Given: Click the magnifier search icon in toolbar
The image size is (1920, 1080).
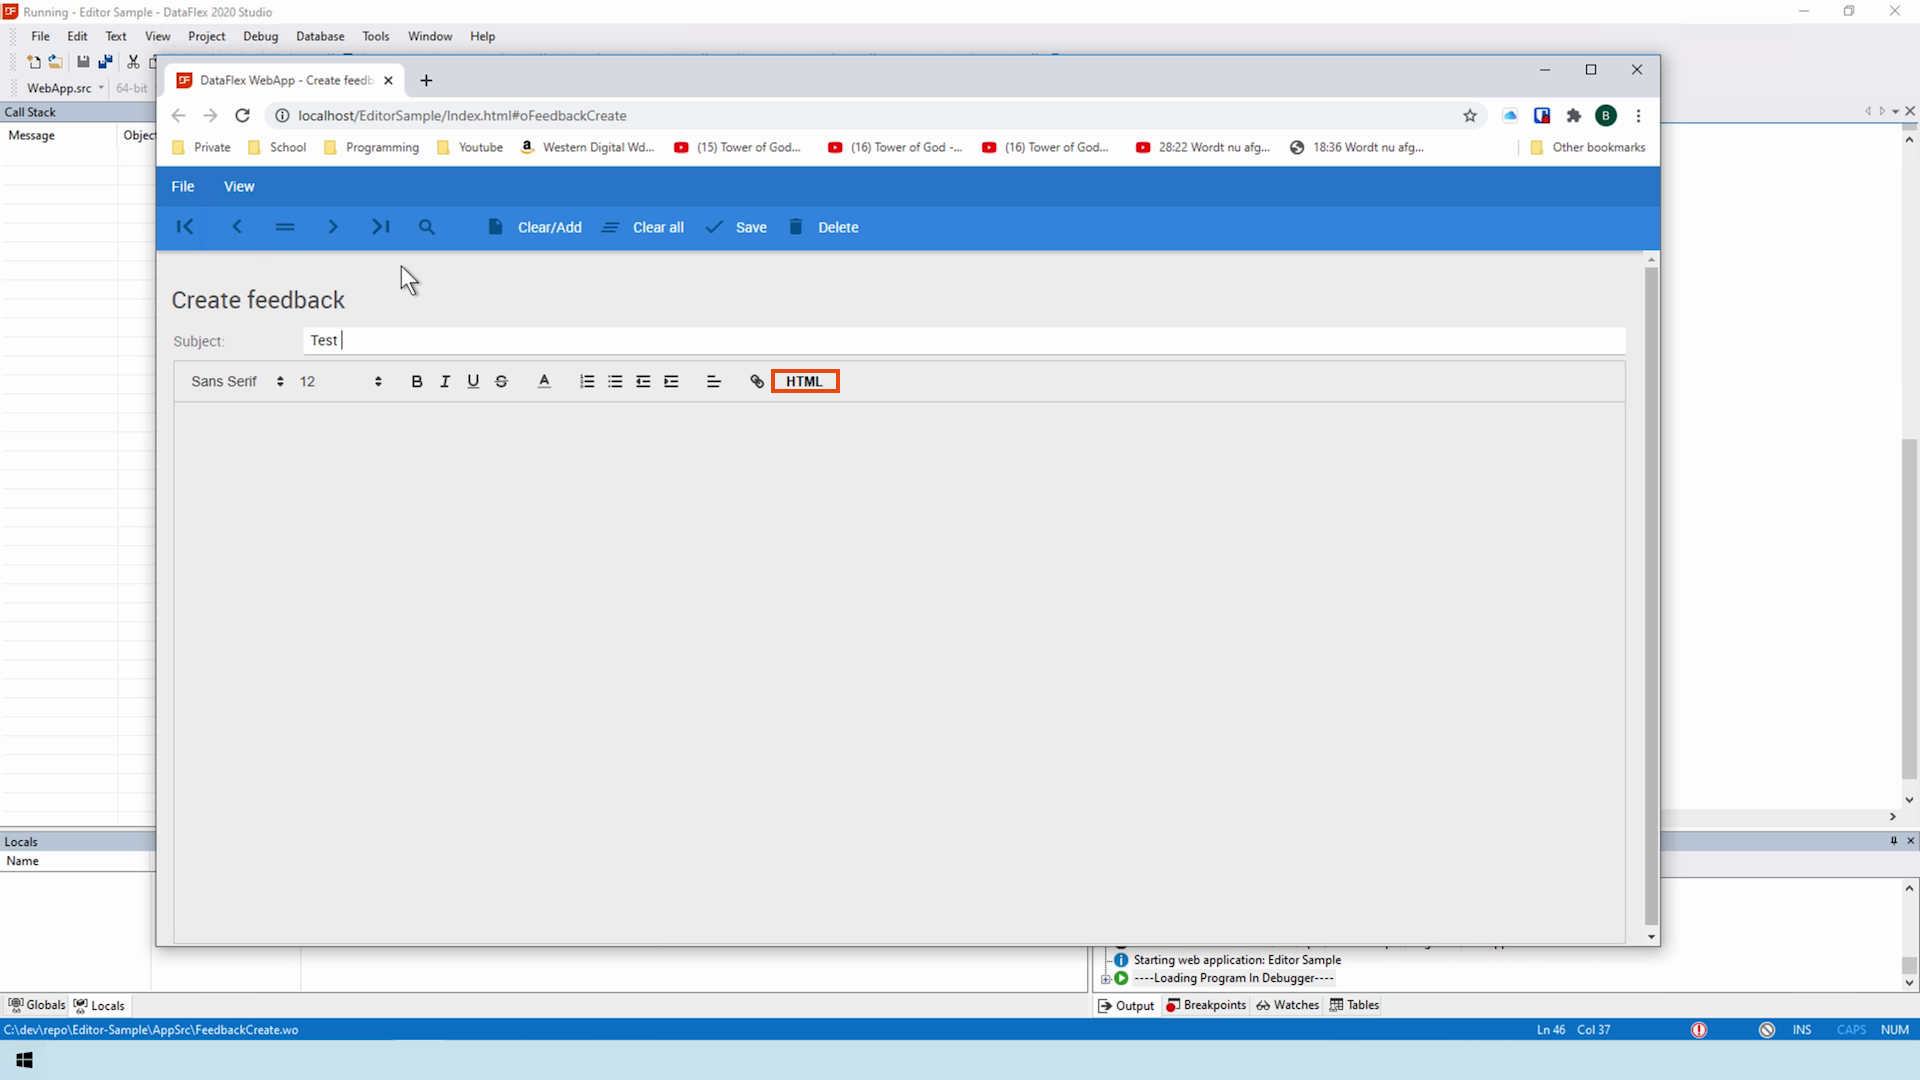Looking at the screenshot, I should (x=427, y=227).
